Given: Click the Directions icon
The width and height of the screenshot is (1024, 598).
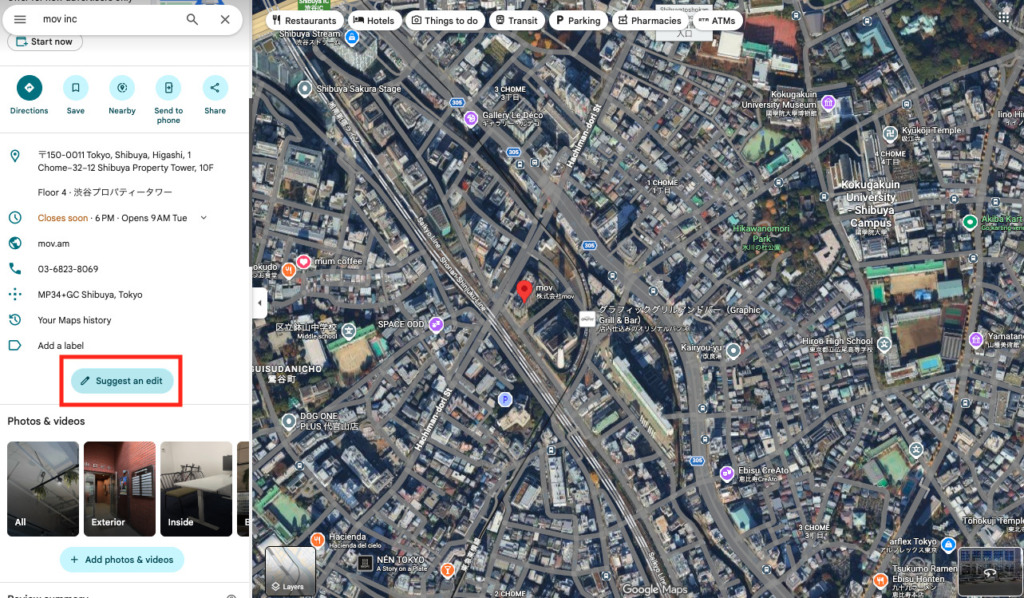Looking at the screenshot, I should pyautogui.click(x=29, y=88).
